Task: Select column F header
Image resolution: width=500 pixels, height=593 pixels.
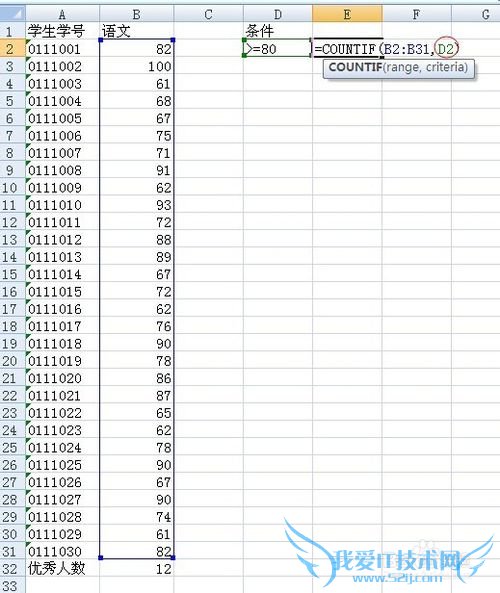Action: coord(416,14)
